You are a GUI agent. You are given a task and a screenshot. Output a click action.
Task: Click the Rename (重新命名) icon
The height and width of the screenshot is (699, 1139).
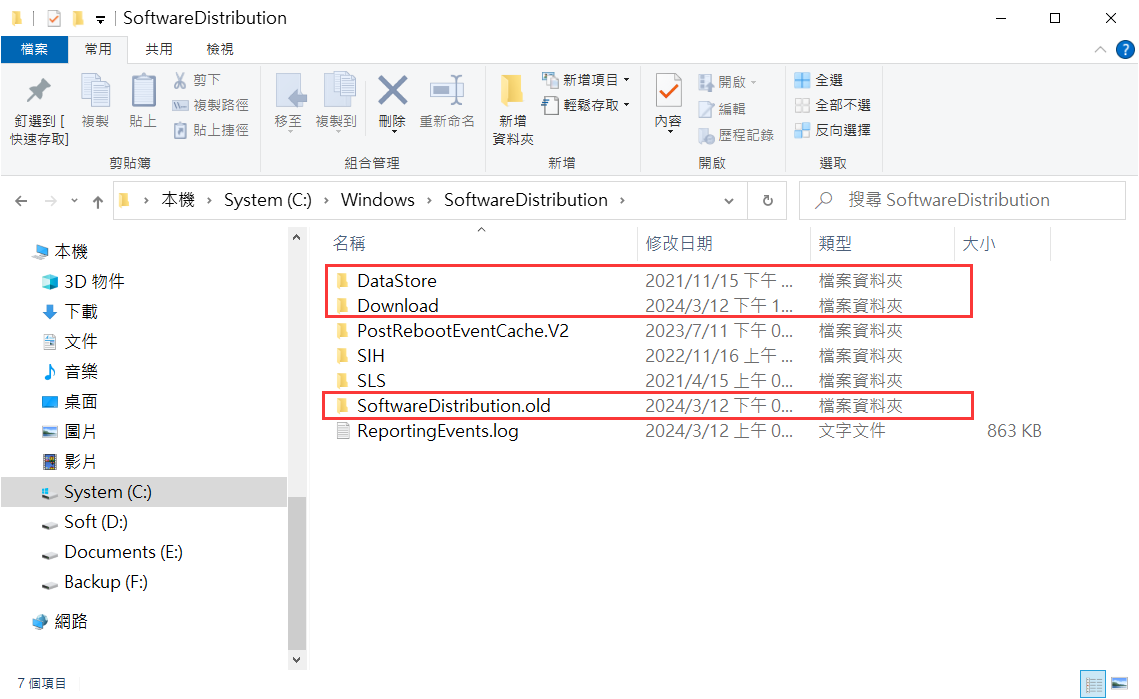click(447, 92)
